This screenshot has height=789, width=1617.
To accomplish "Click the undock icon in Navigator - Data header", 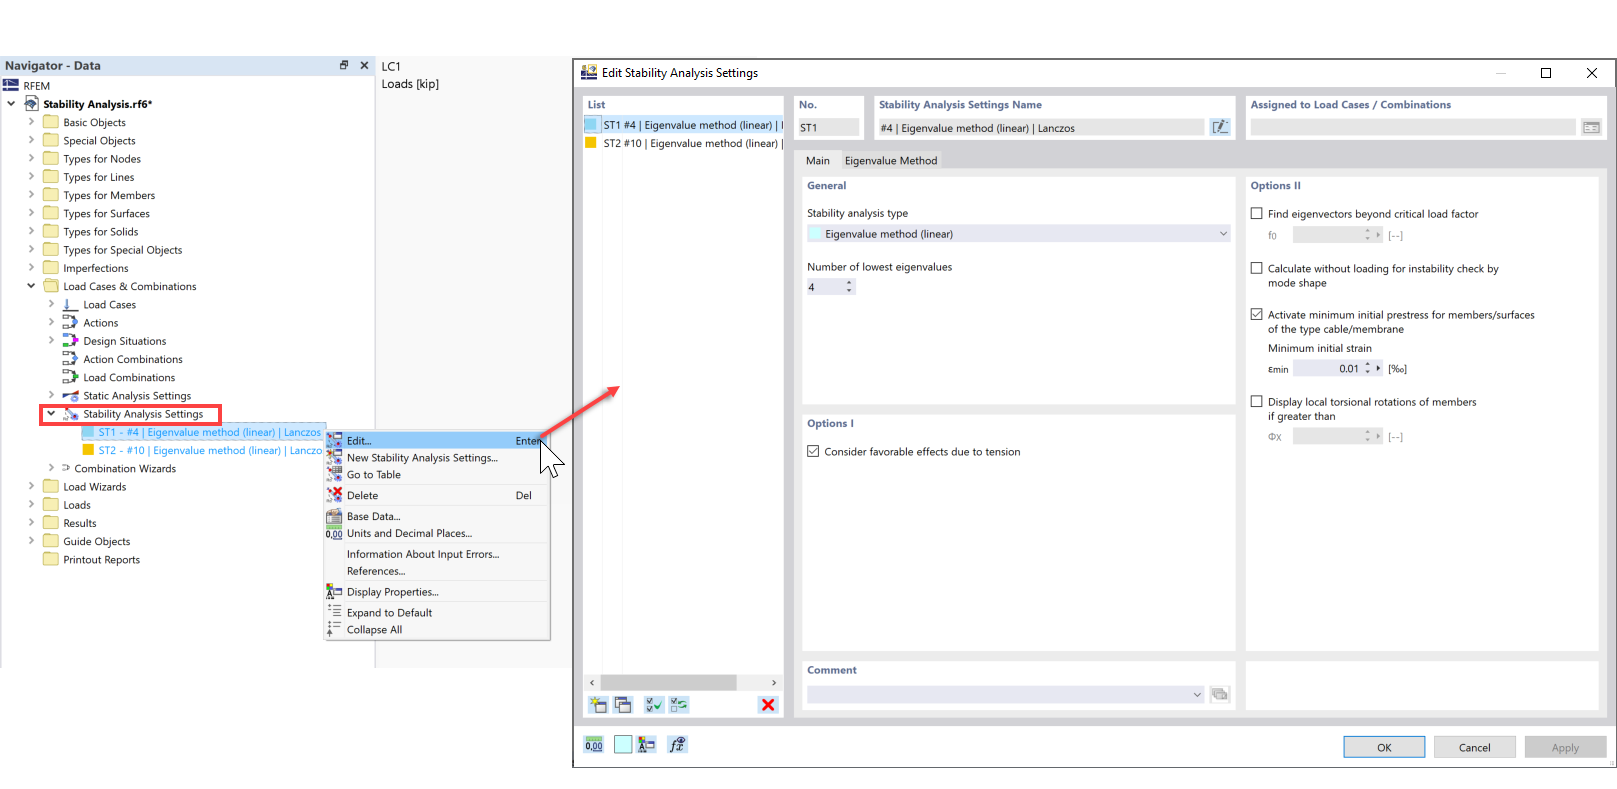I will (344, 65).
